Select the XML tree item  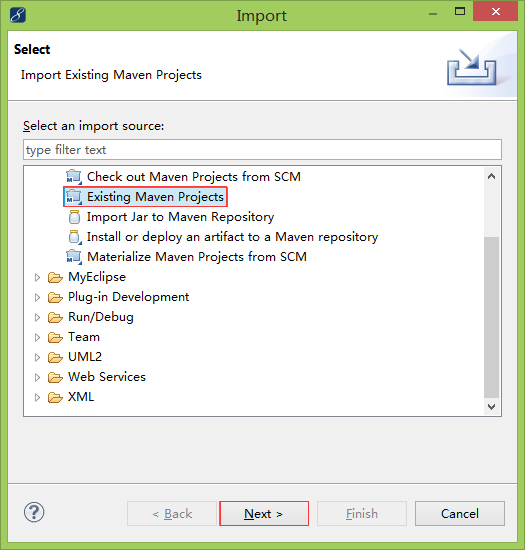point(81,397)
